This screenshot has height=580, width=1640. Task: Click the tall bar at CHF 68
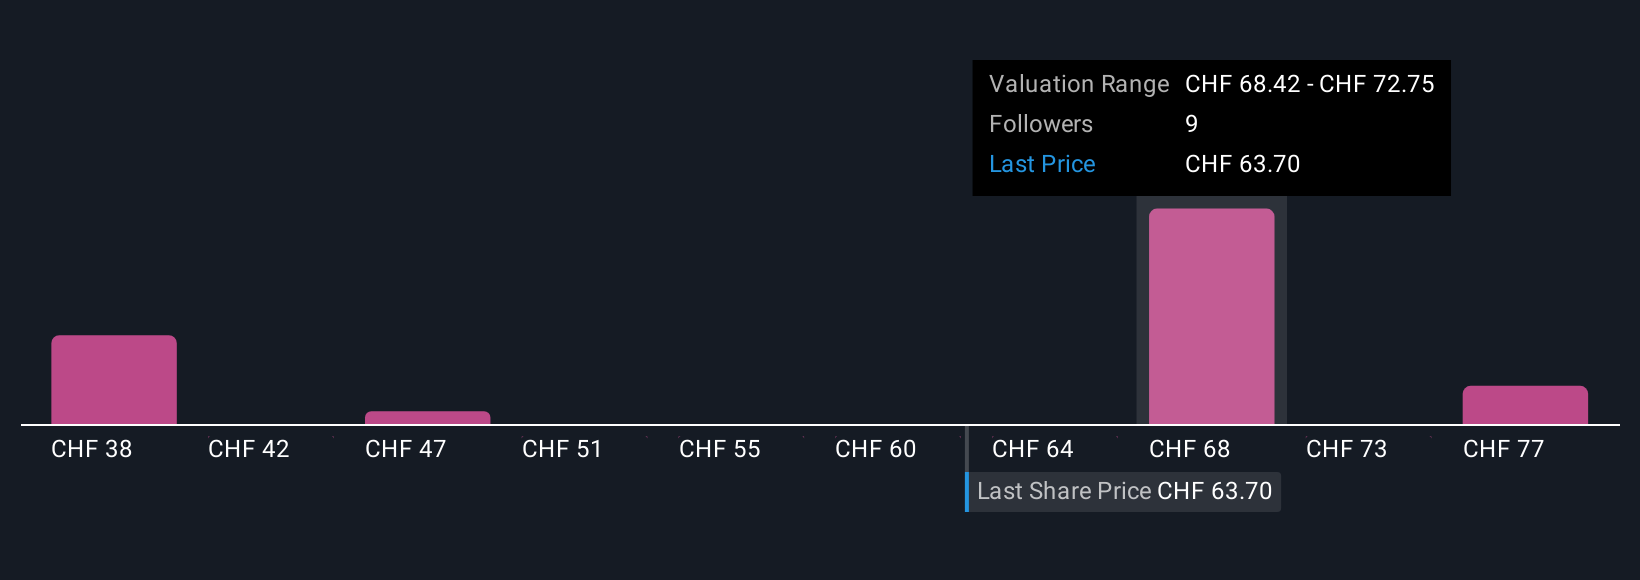point(1211,316)
